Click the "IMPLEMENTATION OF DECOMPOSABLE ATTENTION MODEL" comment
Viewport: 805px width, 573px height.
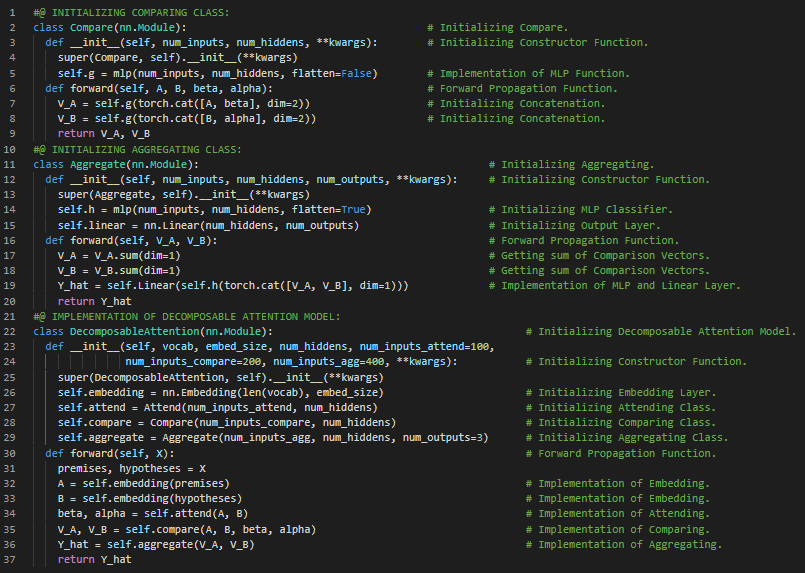point(186,317)
